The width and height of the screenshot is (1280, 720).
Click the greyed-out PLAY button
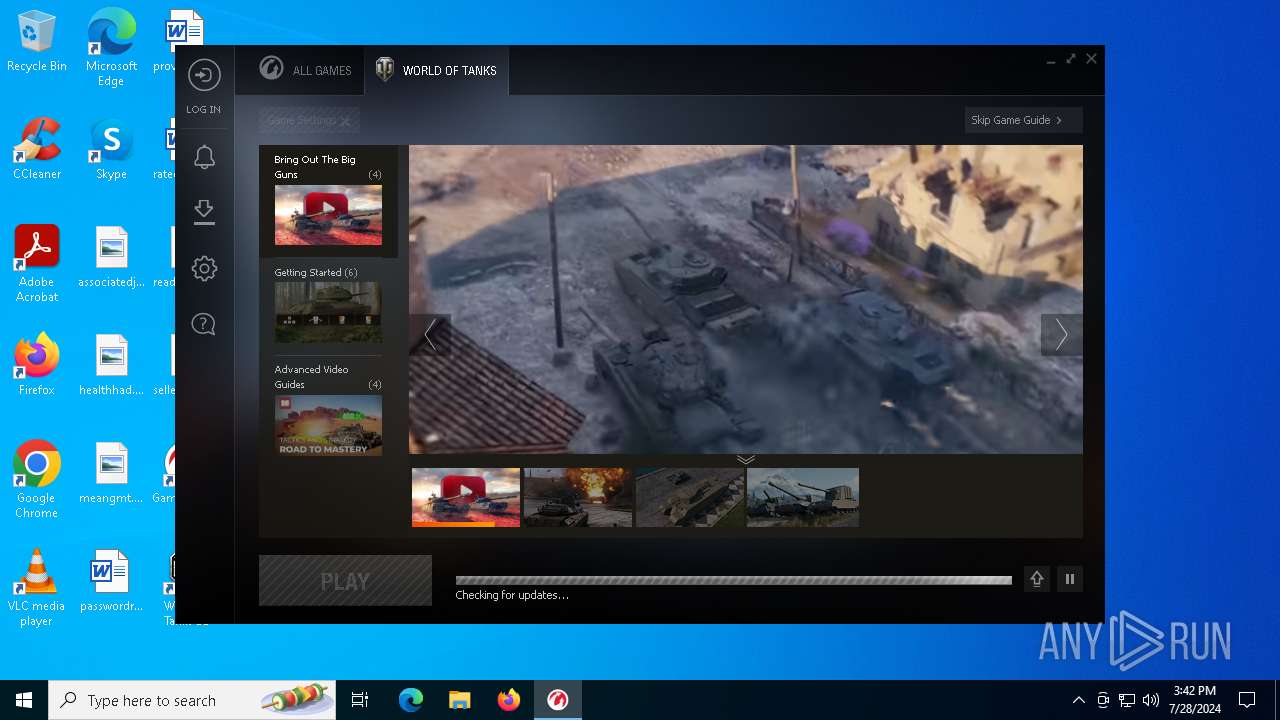345,581
